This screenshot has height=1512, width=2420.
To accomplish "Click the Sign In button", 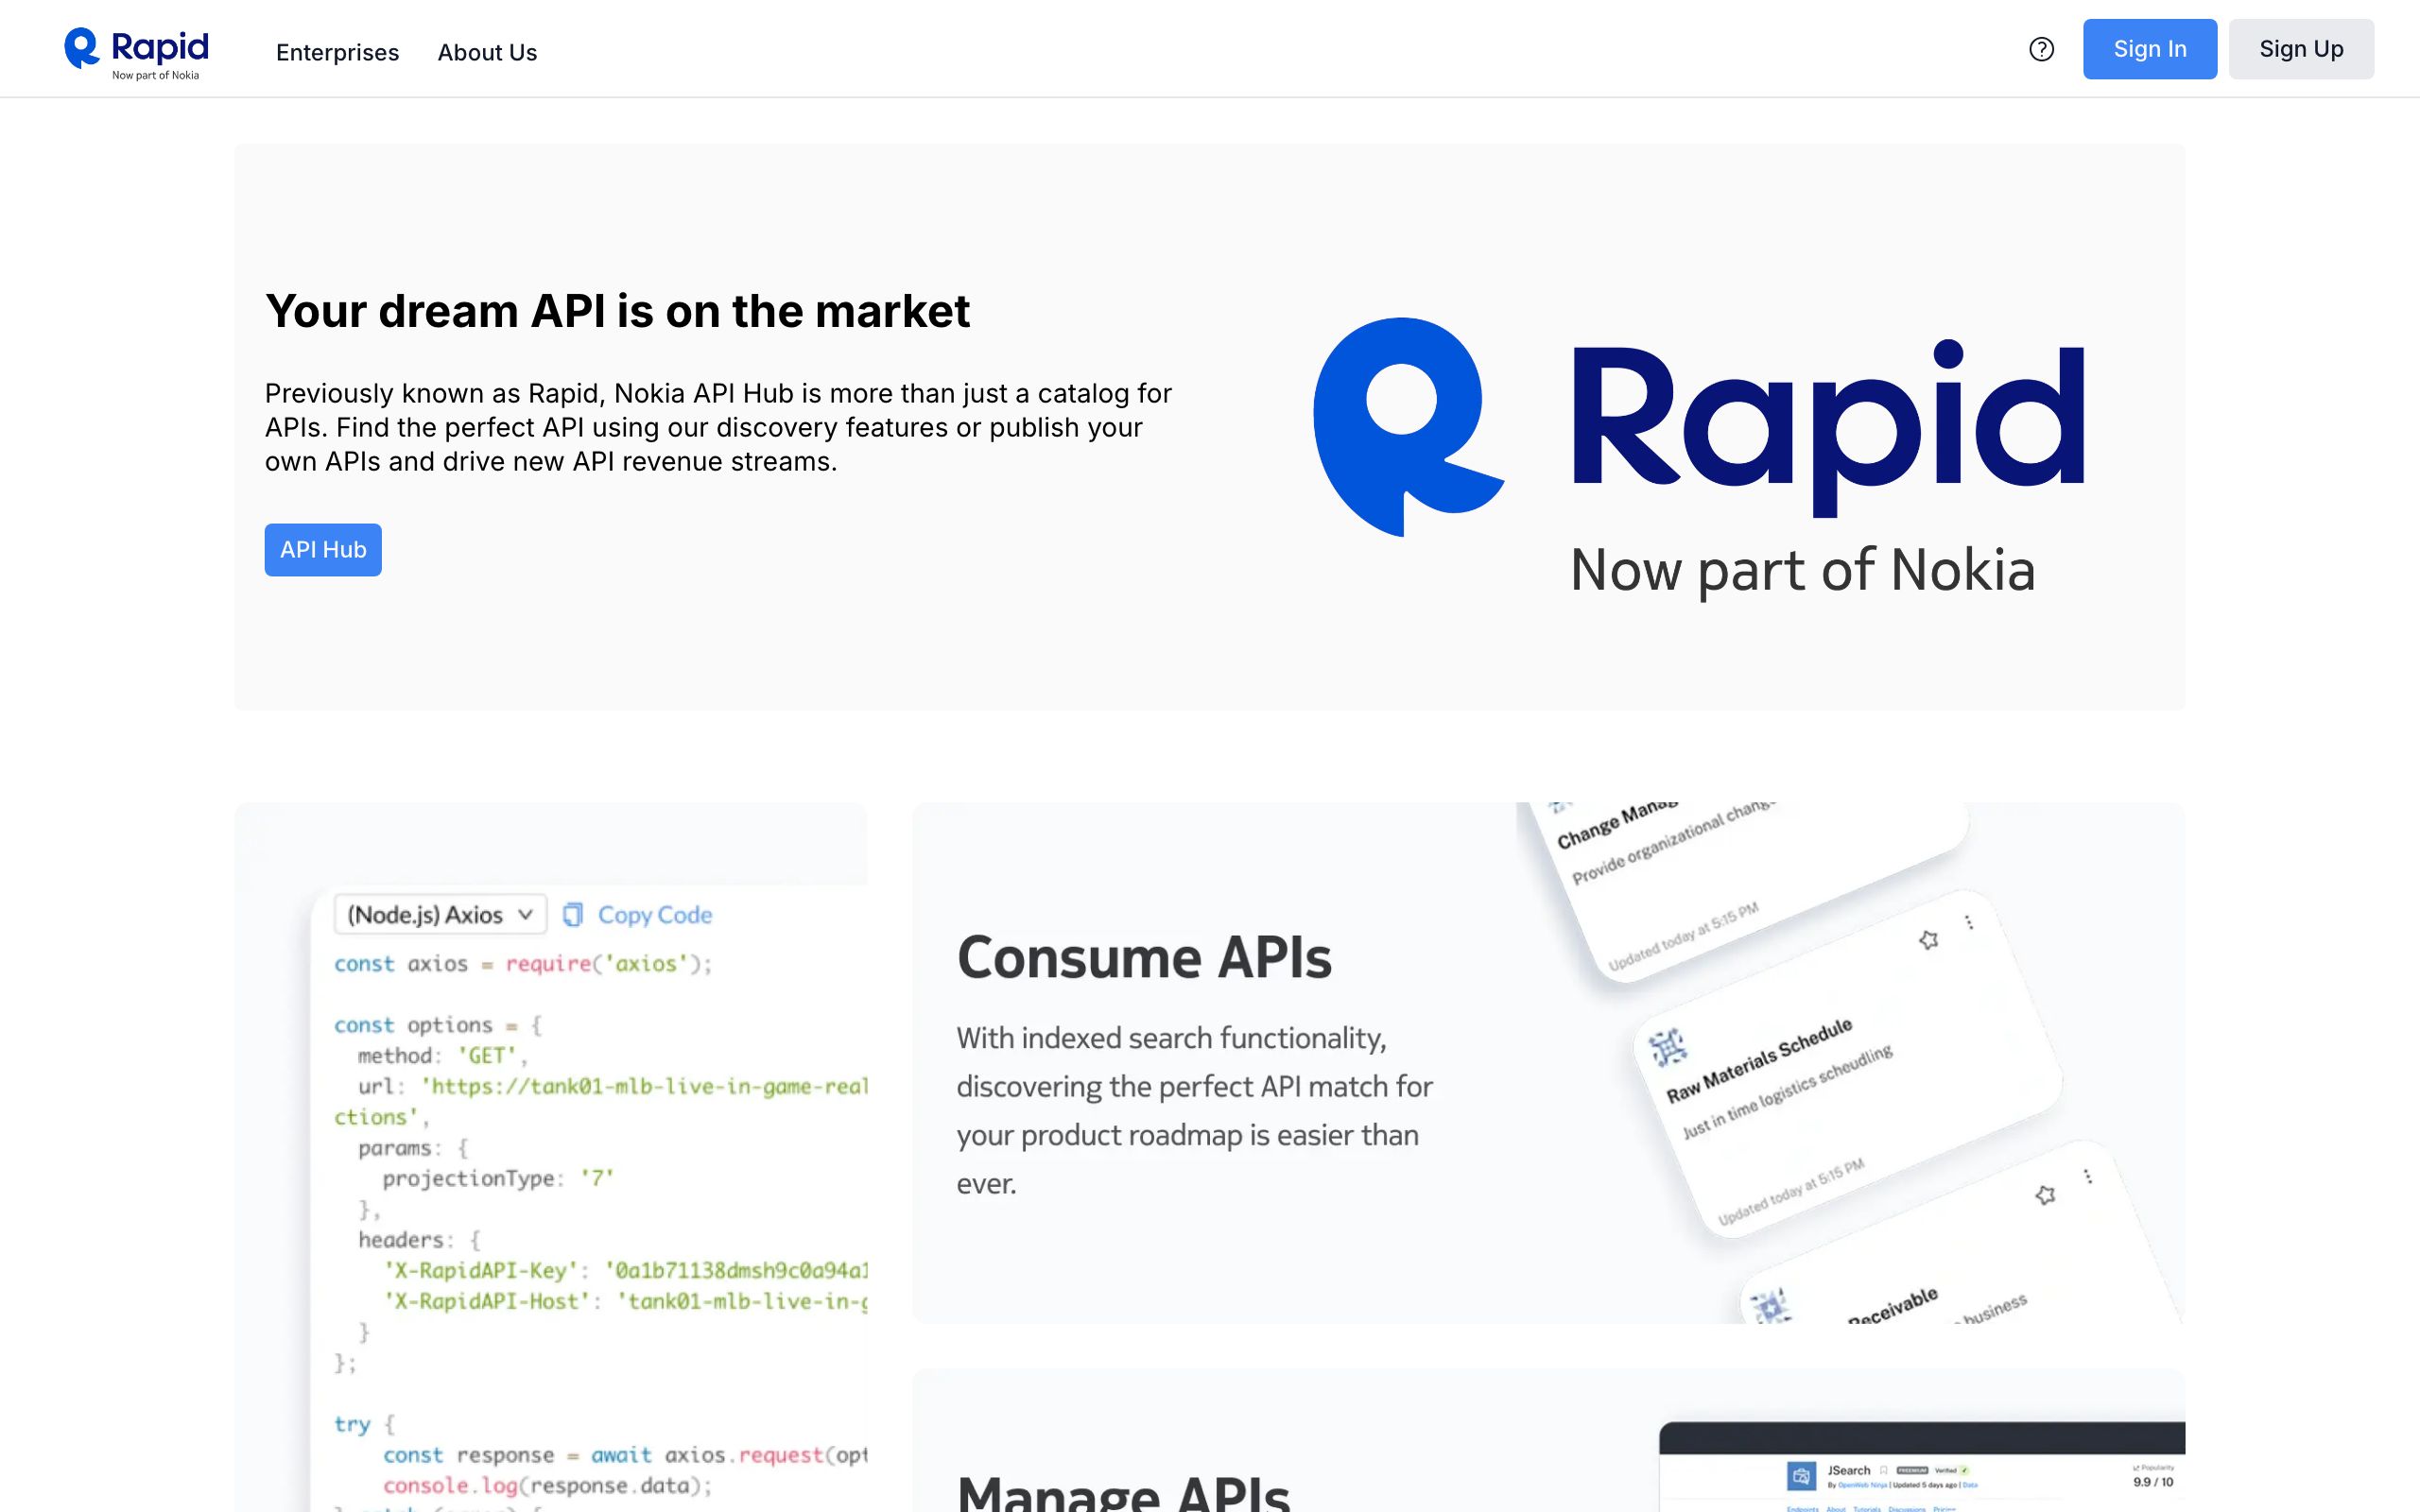I will tap(2149, 49).
